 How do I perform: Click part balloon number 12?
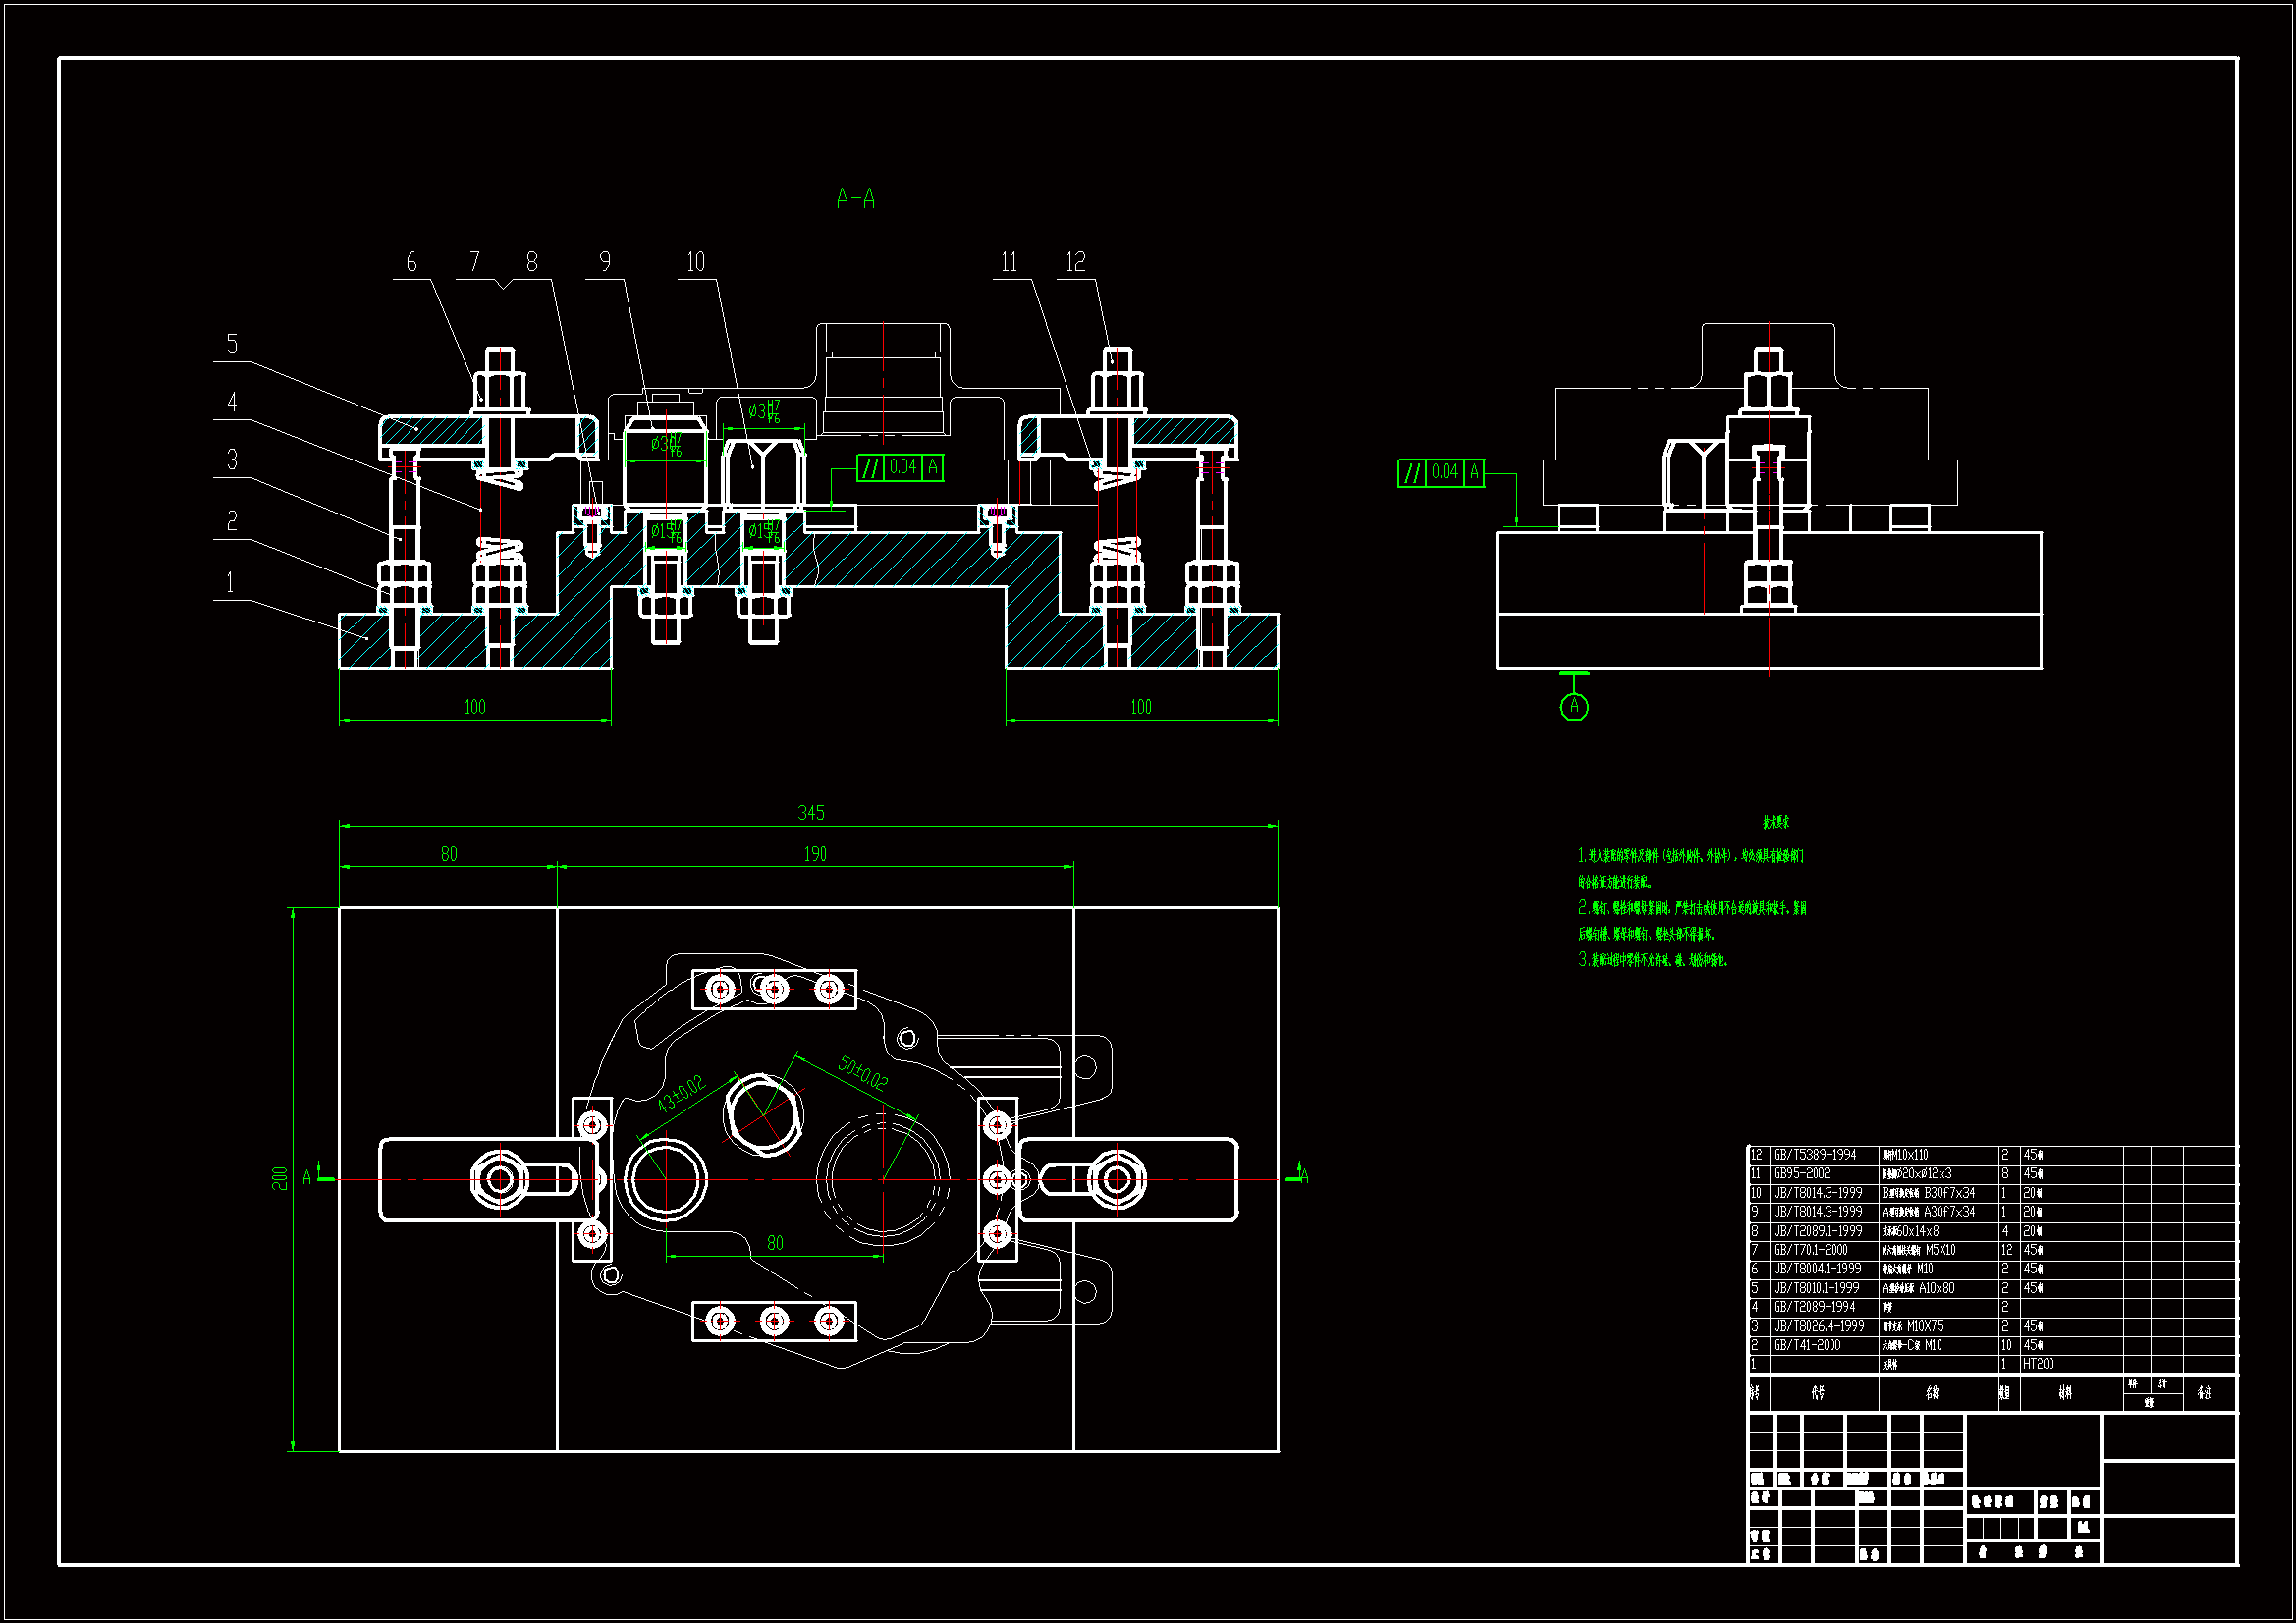[x=1075, y=262]
